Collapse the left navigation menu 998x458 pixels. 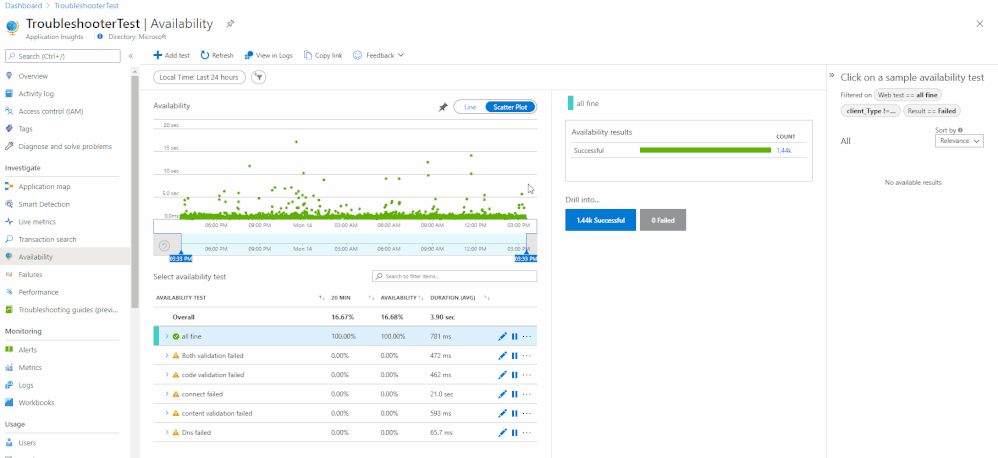pos(130,56)
